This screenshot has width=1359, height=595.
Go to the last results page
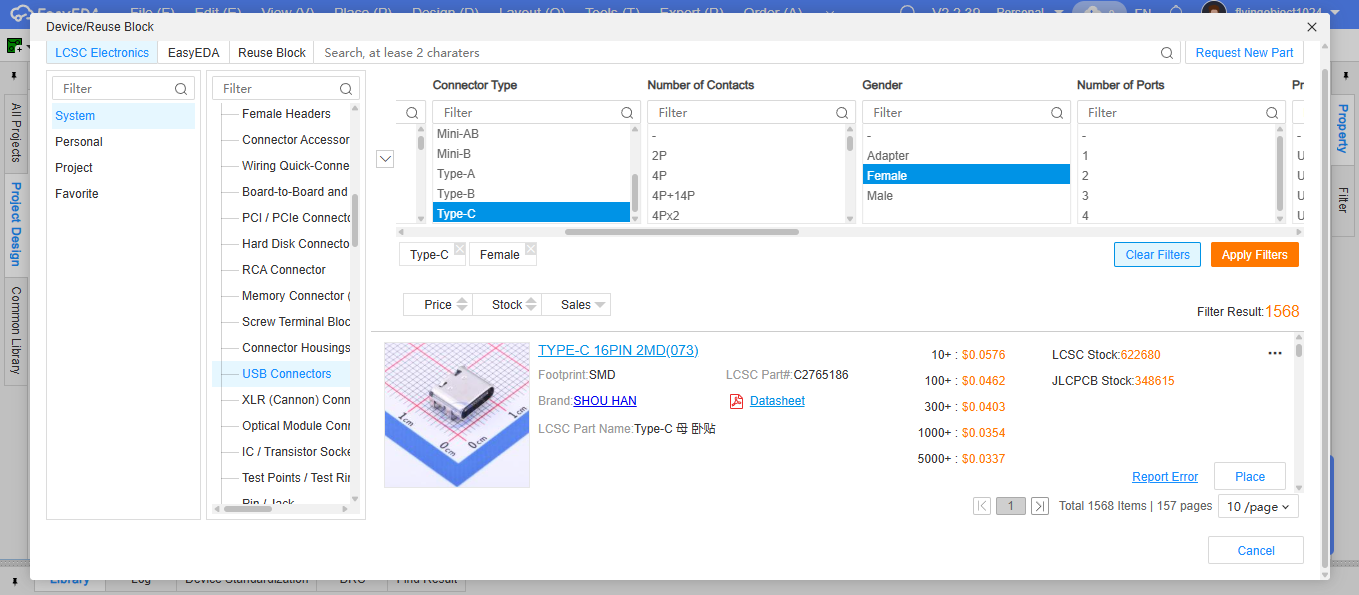point(1039,506)
